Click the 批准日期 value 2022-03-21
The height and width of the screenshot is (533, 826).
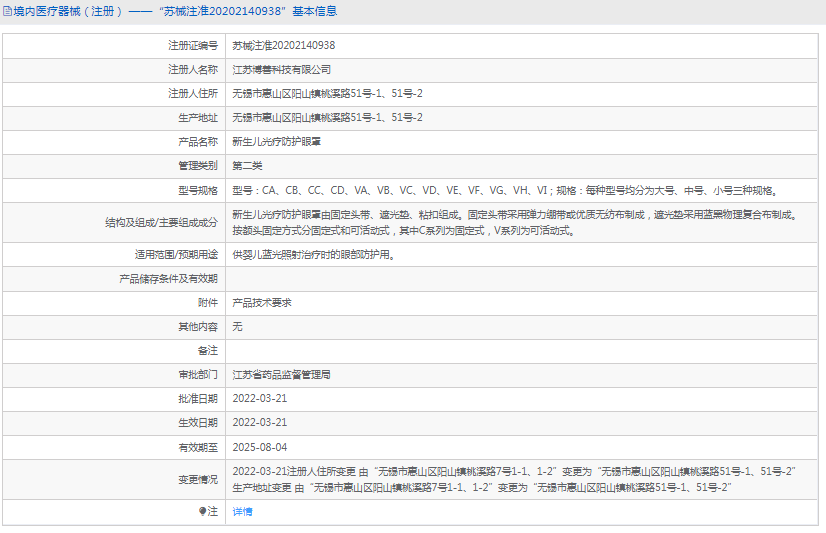point(259,398)
